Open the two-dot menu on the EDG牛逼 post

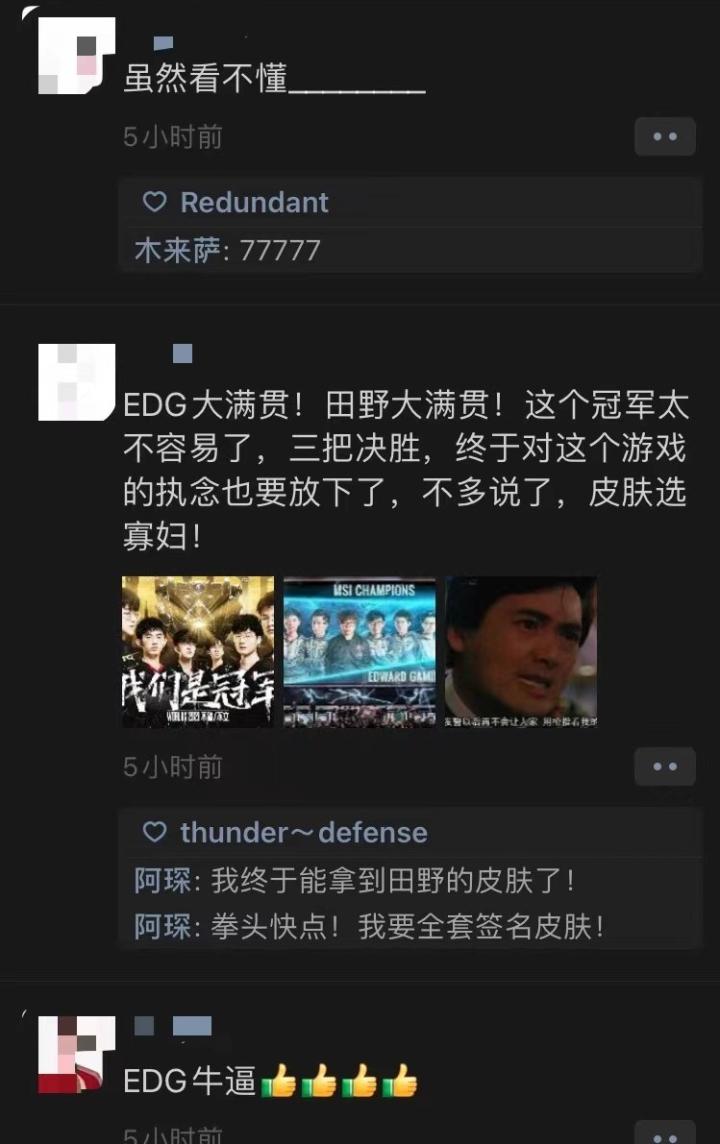(x=665, y=1133)
